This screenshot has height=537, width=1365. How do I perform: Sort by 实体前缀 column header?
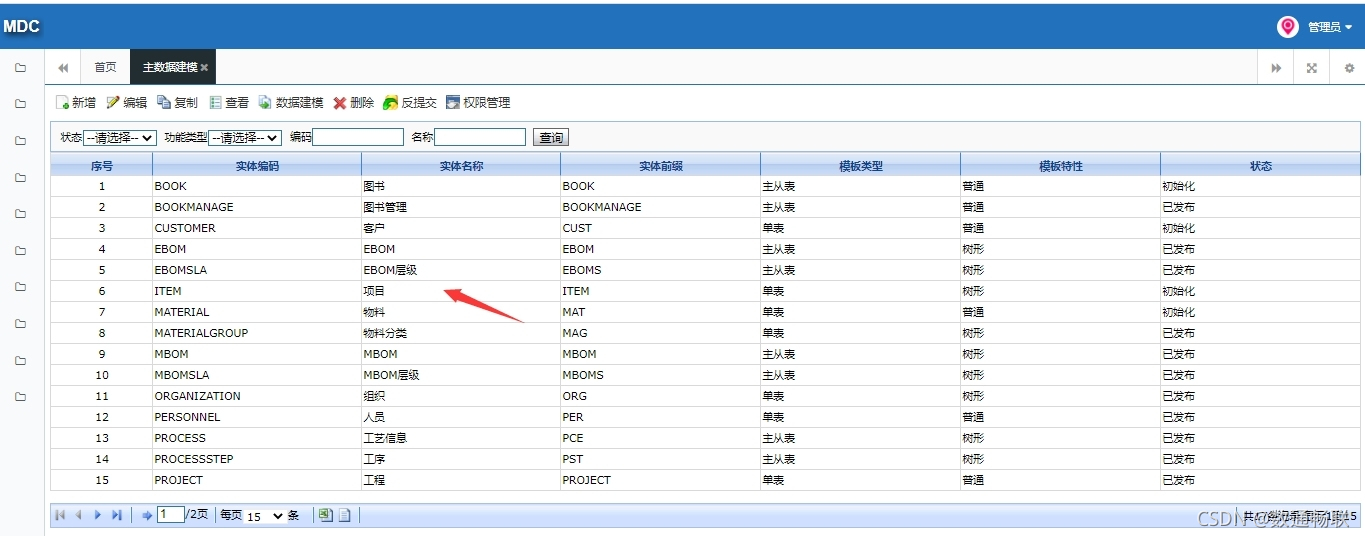[x=661, y=166]
